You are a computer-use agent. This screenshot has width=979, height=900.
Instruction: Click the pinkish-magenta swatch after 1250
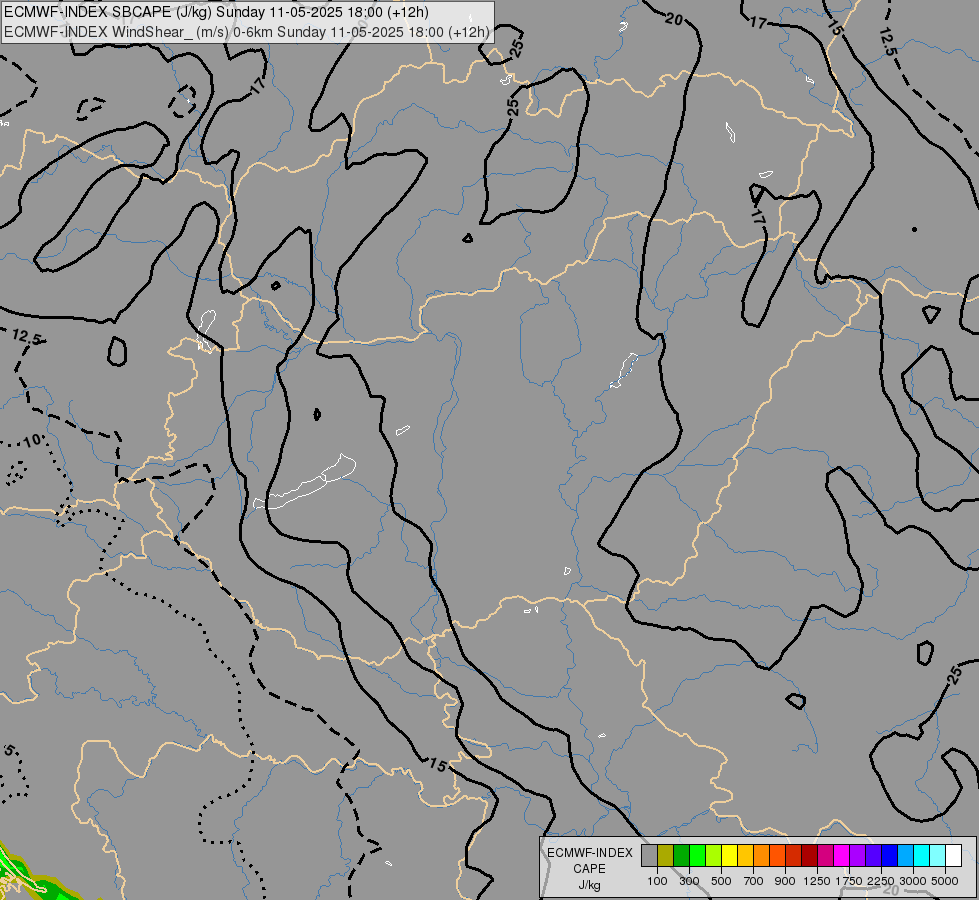pyautogui.click(x=825, y=856)
